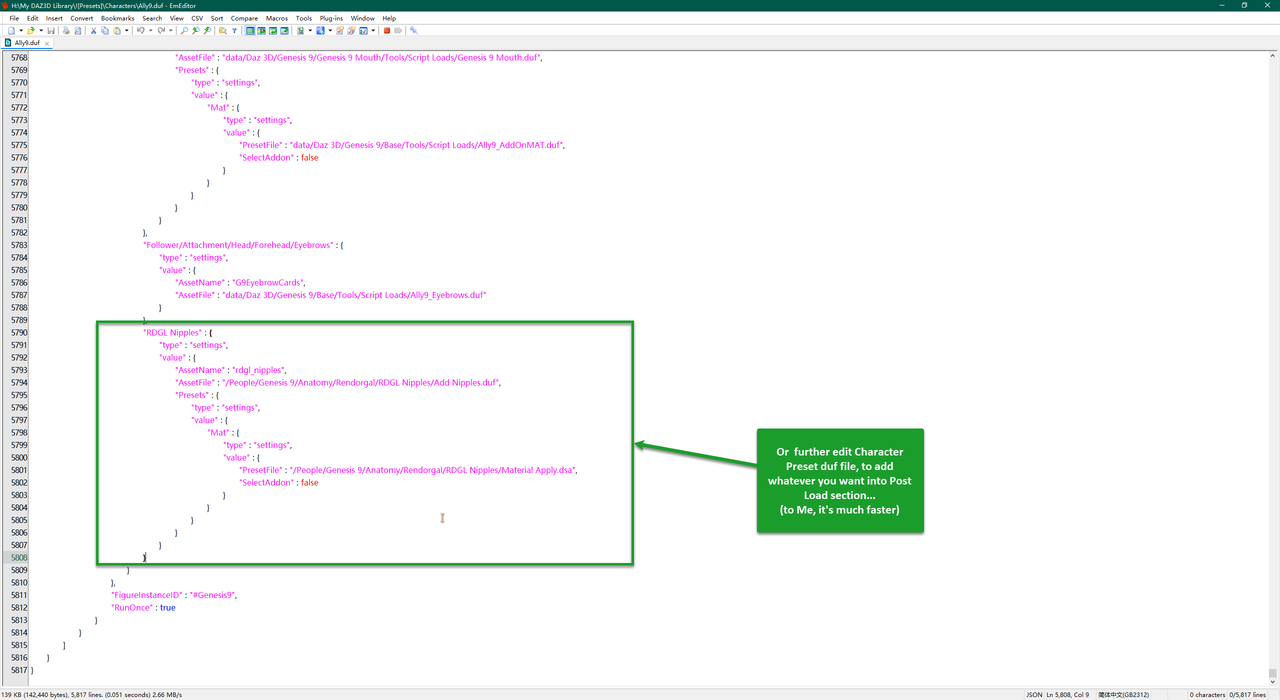This screenshot has height=700, width=1280.
Task: Open the Bookmarks menu
Action: [x=118, y=18]
